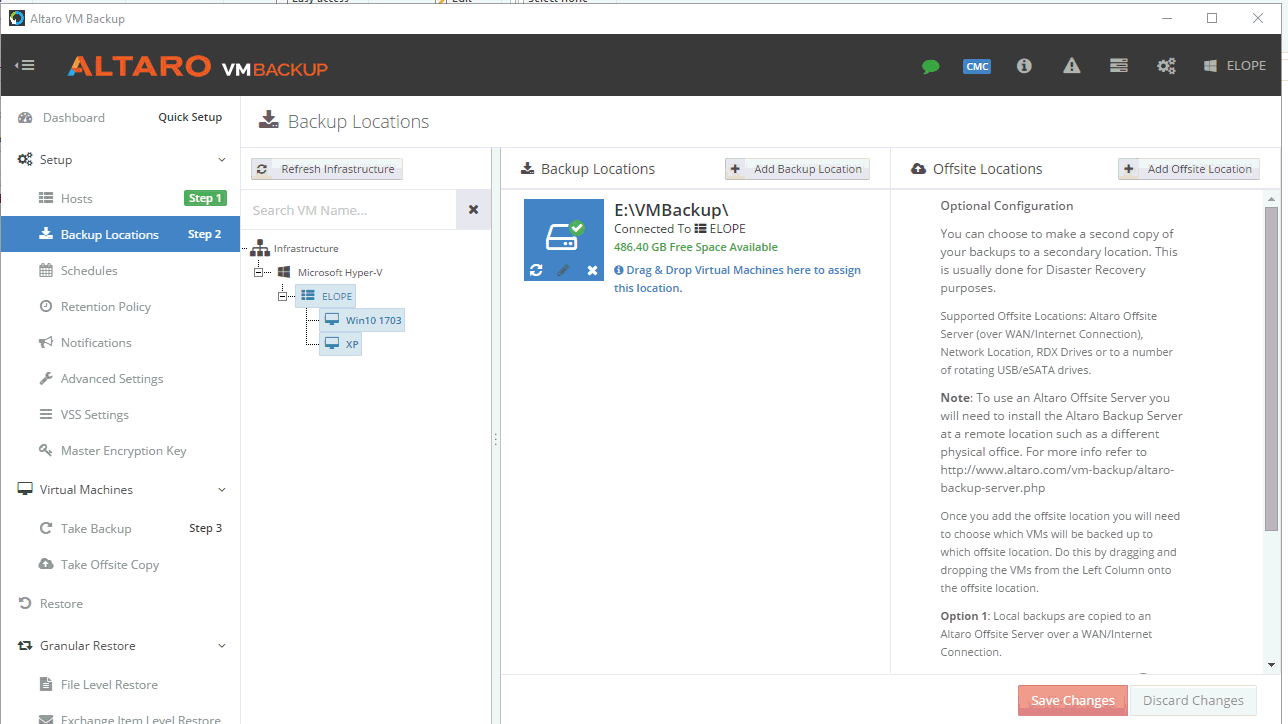Select the ELOPE host in tree
The width and height of the screenshot is (1288, 724).
click(x=325, y=296)
